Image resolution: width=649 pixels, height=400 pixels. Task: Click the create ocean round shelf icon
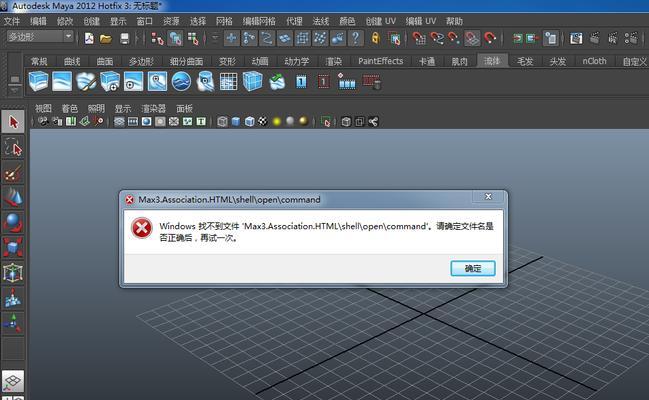[x=181, y=81]
